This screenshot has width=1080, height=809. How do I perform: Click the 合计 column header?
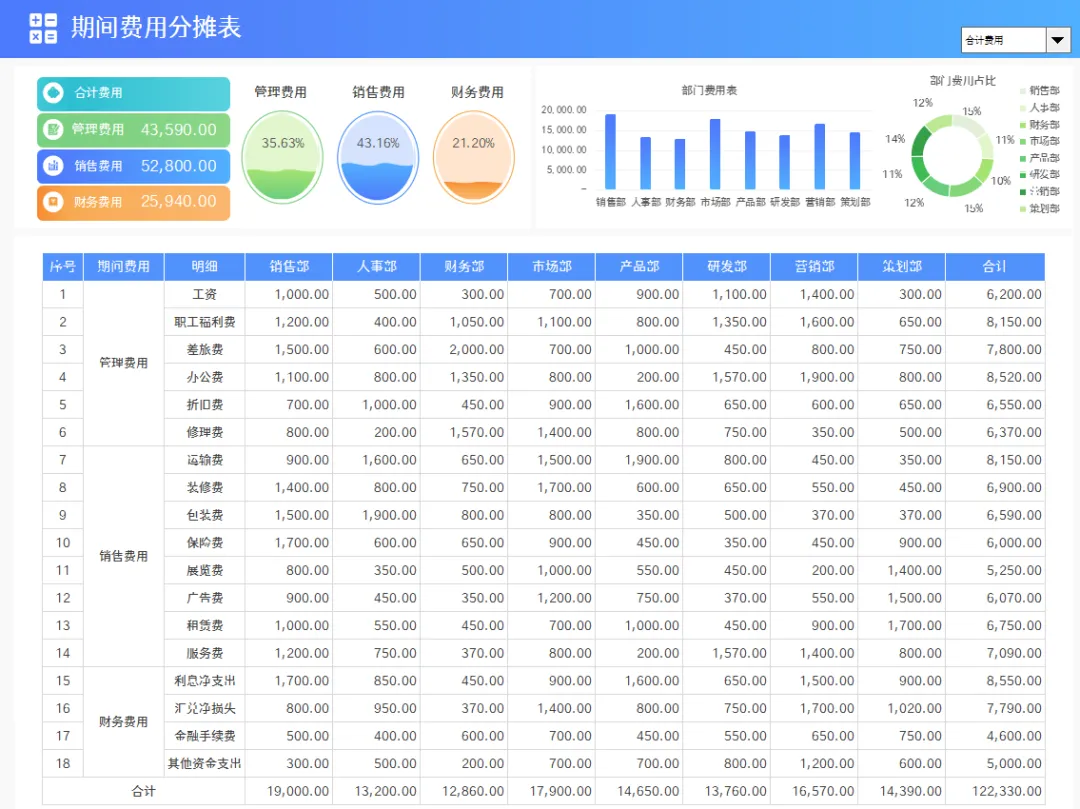pyautogui.click(x=995, y=266)
